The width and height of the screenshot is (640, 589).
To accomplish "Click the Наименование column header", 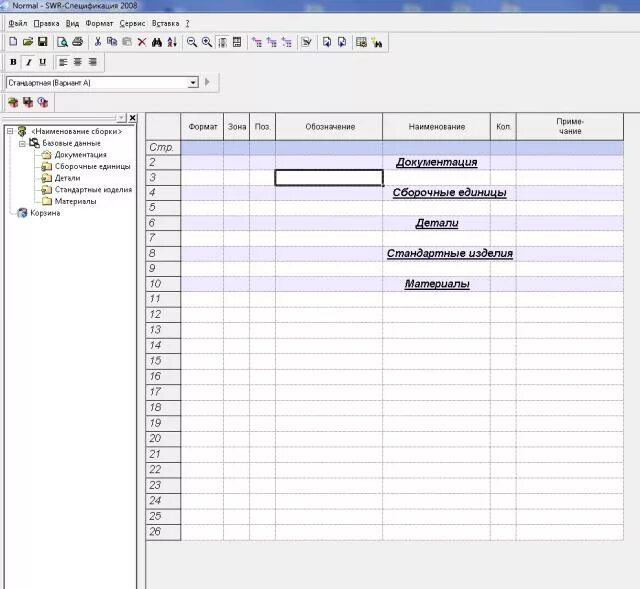I will point(436,127).
